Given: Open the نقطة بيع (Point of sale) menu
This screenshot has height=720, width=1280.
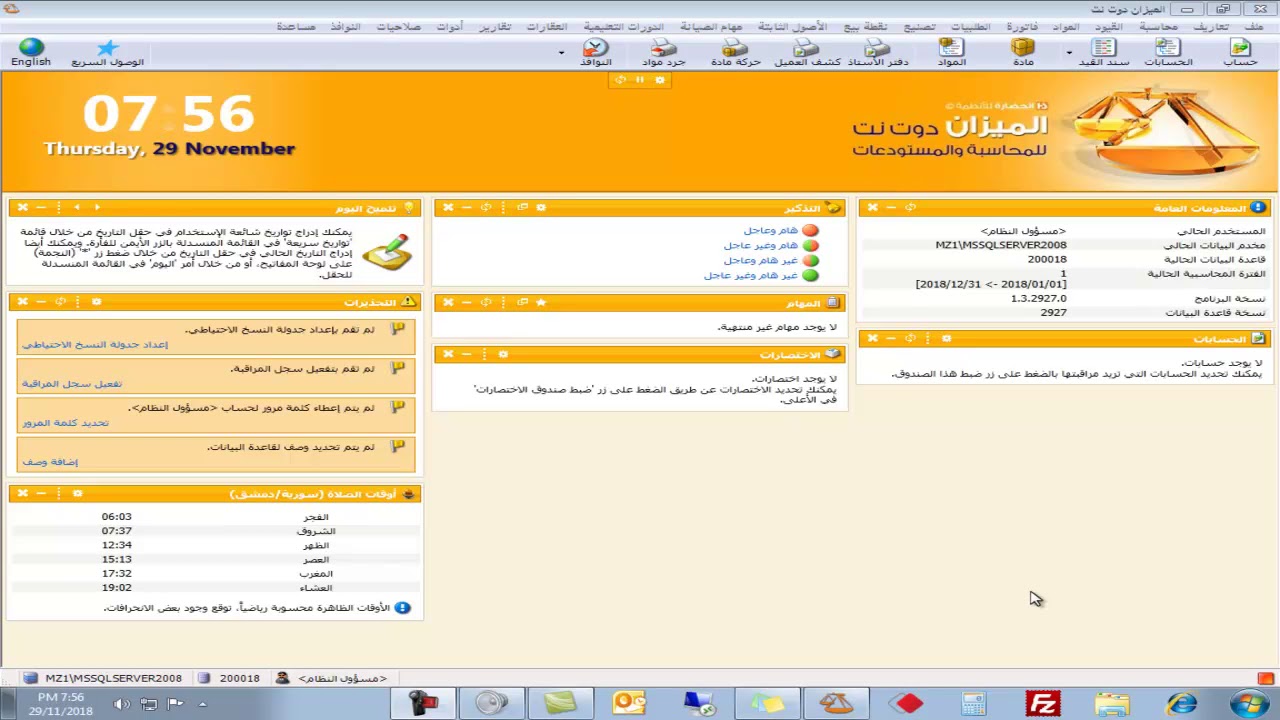Looking at the screenshot, I should click(x=864, y=26).
